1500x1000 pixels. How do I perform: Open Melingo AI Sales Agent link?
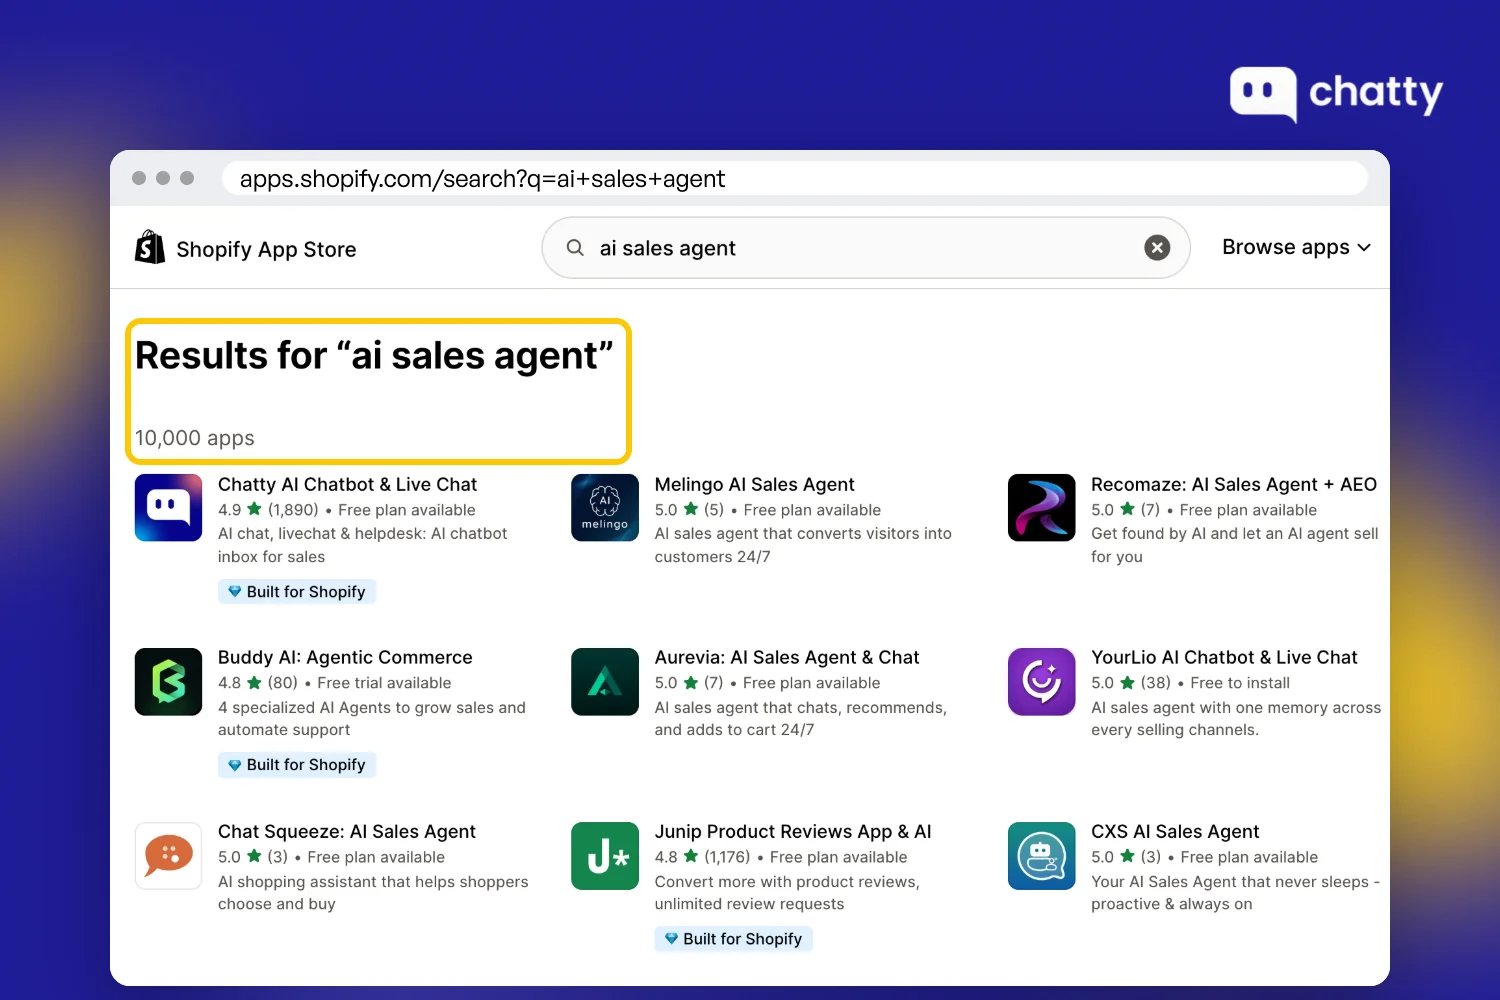coord(754,485)
